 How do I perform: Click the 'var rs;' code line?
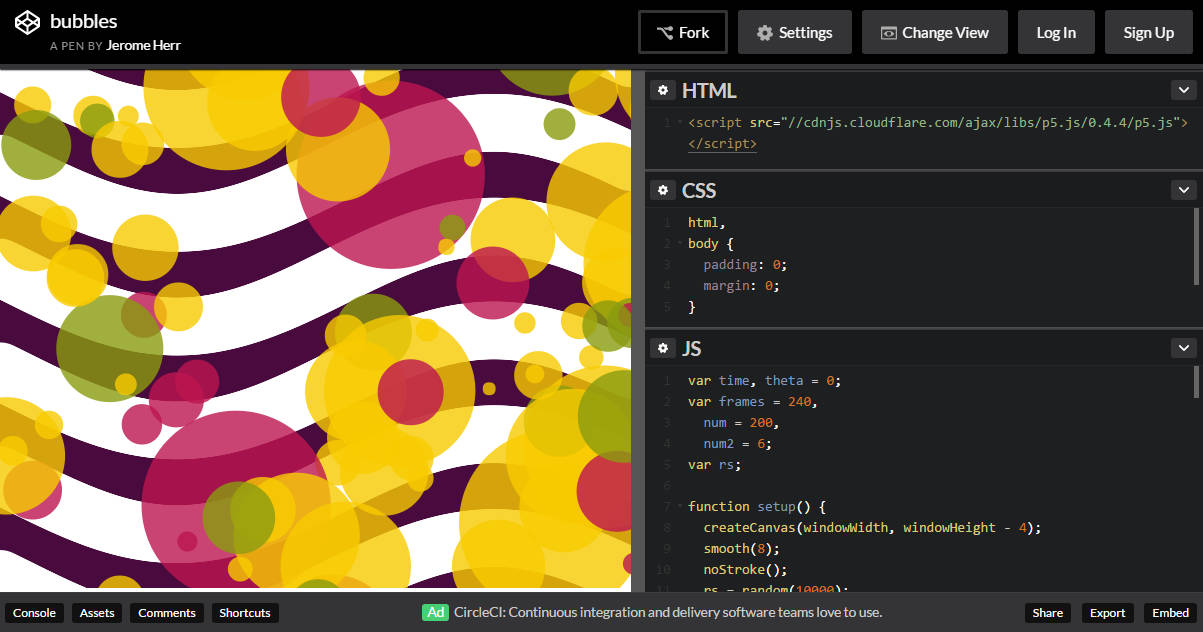coord(715,465)
